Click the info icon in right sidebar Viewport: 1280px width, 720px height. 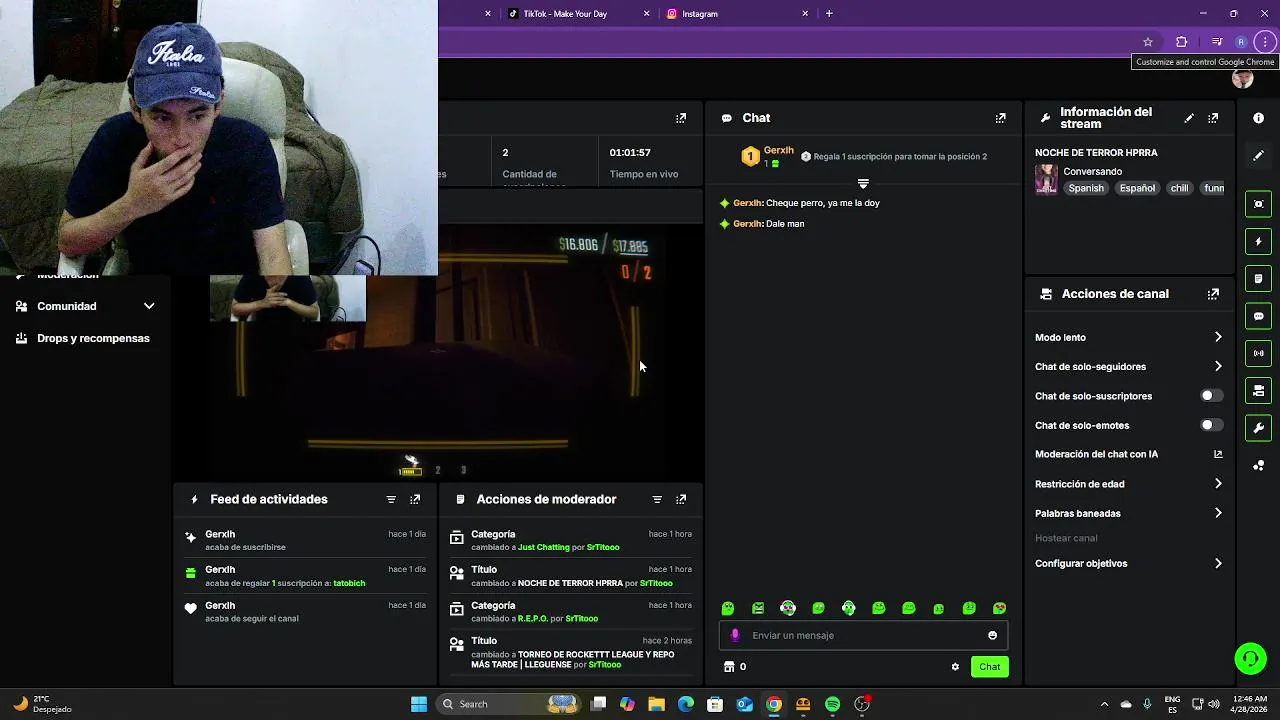pyautogui.click(x=1258, y=118)
